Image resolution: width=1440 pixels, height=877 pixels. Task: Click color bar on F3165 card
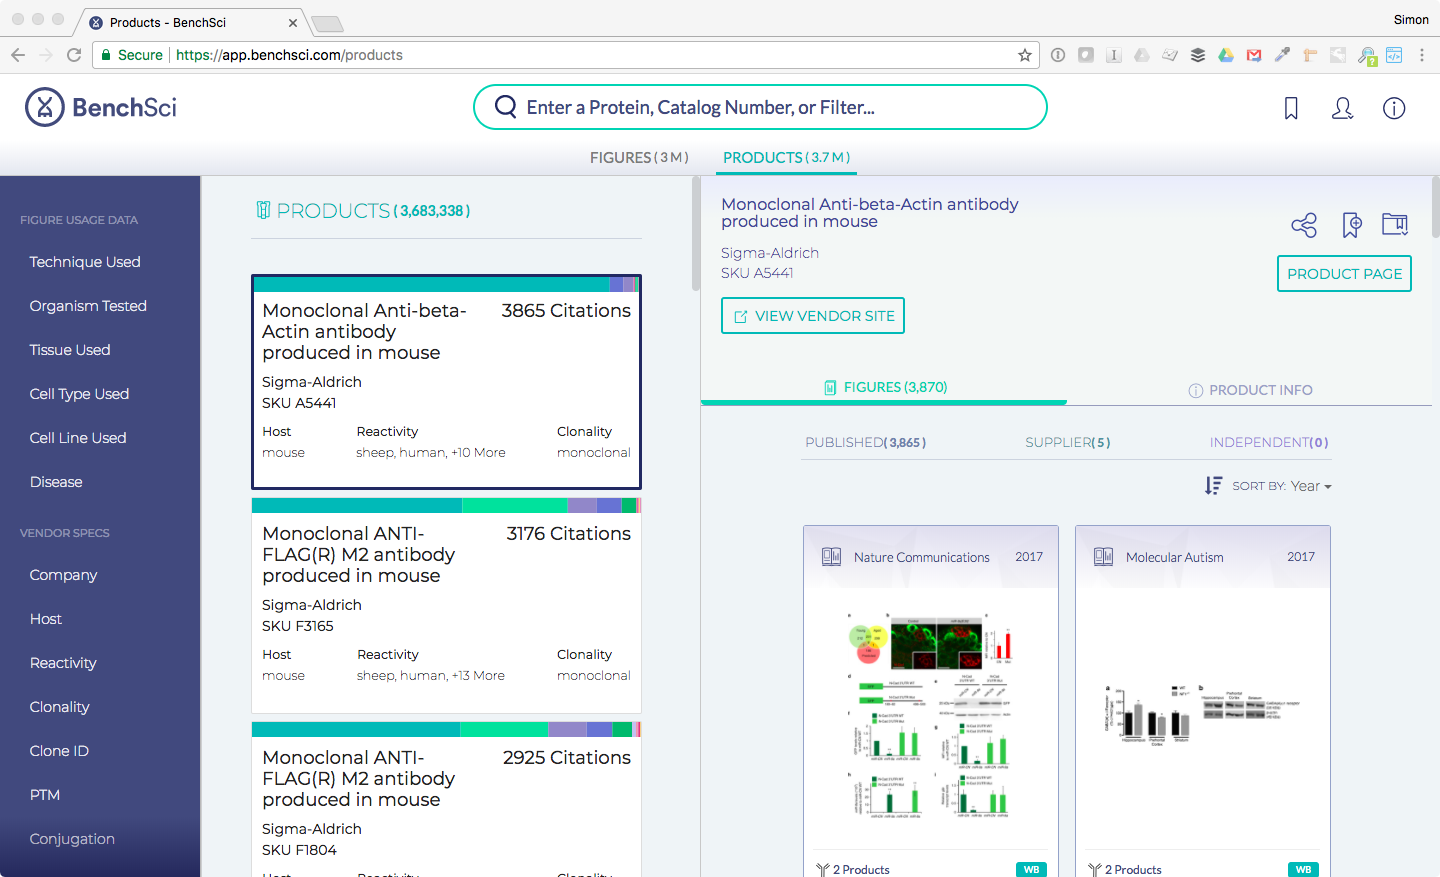pyautogui.click(x=446, y=506)
